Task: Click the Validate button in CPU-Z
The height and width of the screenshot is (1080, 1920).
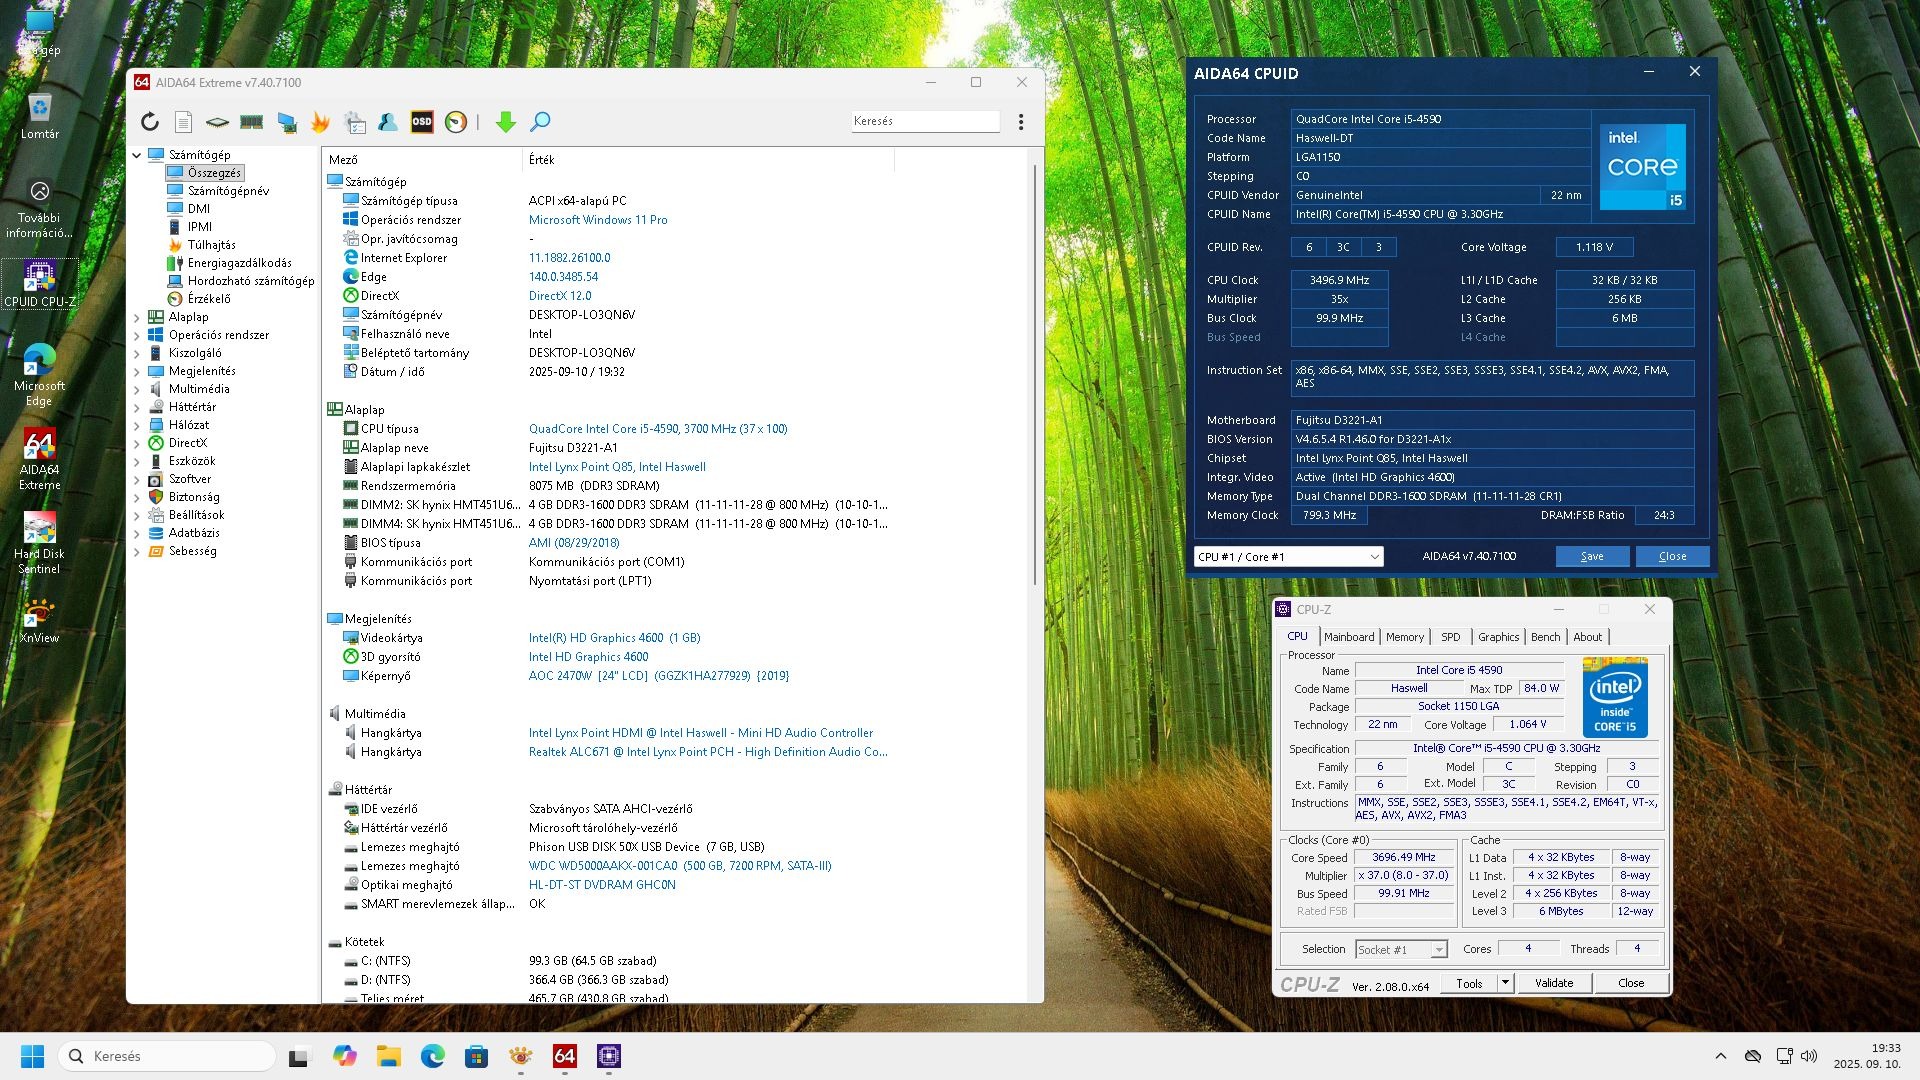Action: pos(1553,983)
